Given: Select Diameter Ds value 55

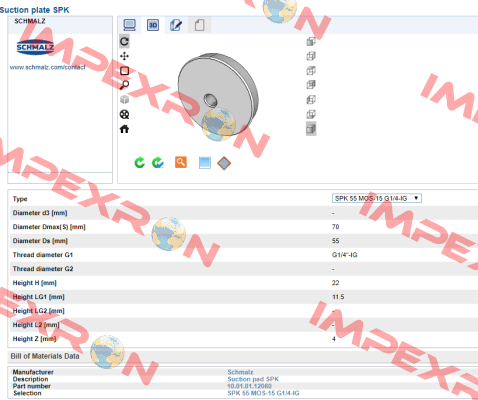Looking at the screenshot, I should pos(335,241).
